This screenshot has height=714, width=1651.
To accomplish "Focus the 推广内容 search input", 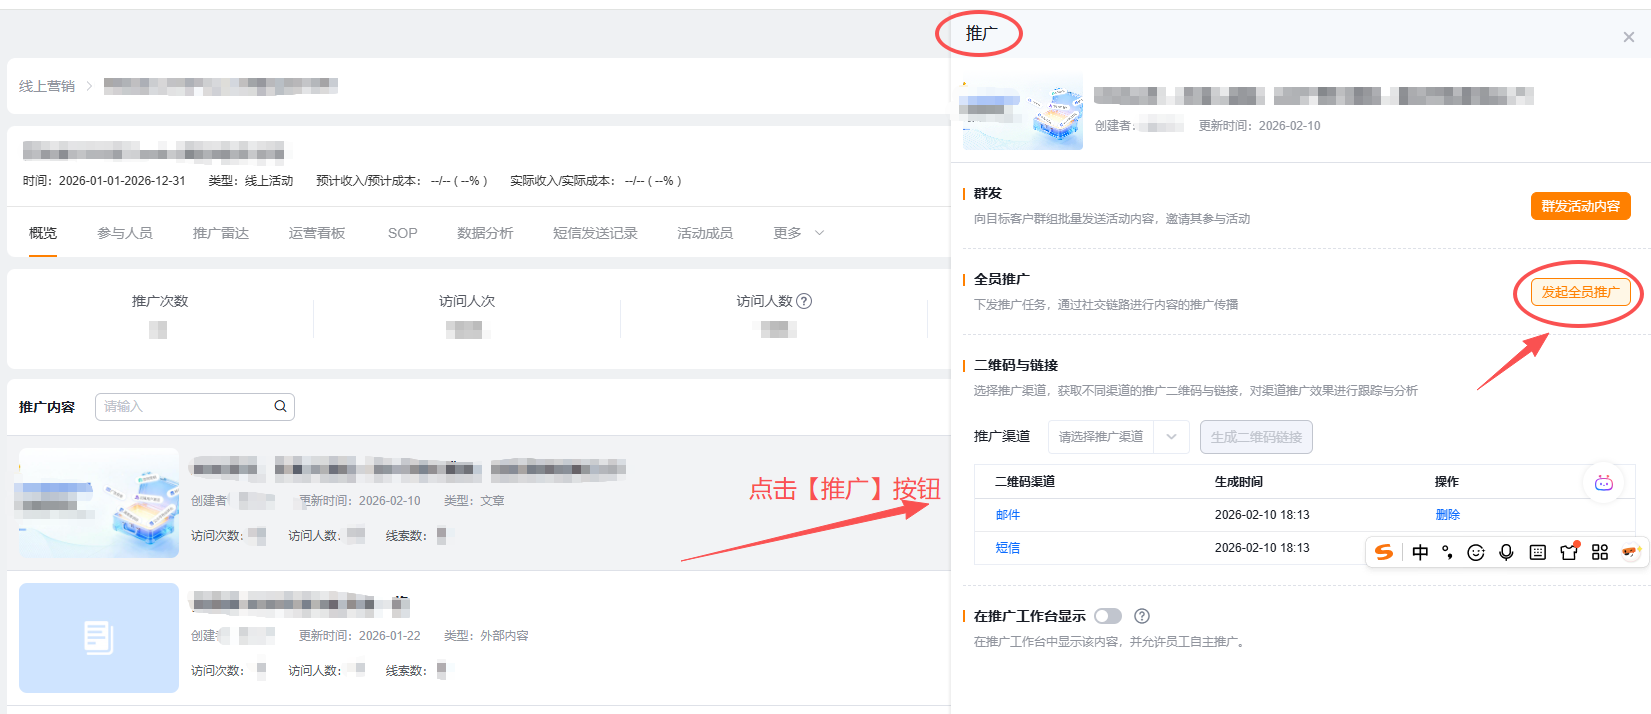I will pos(195,407).
